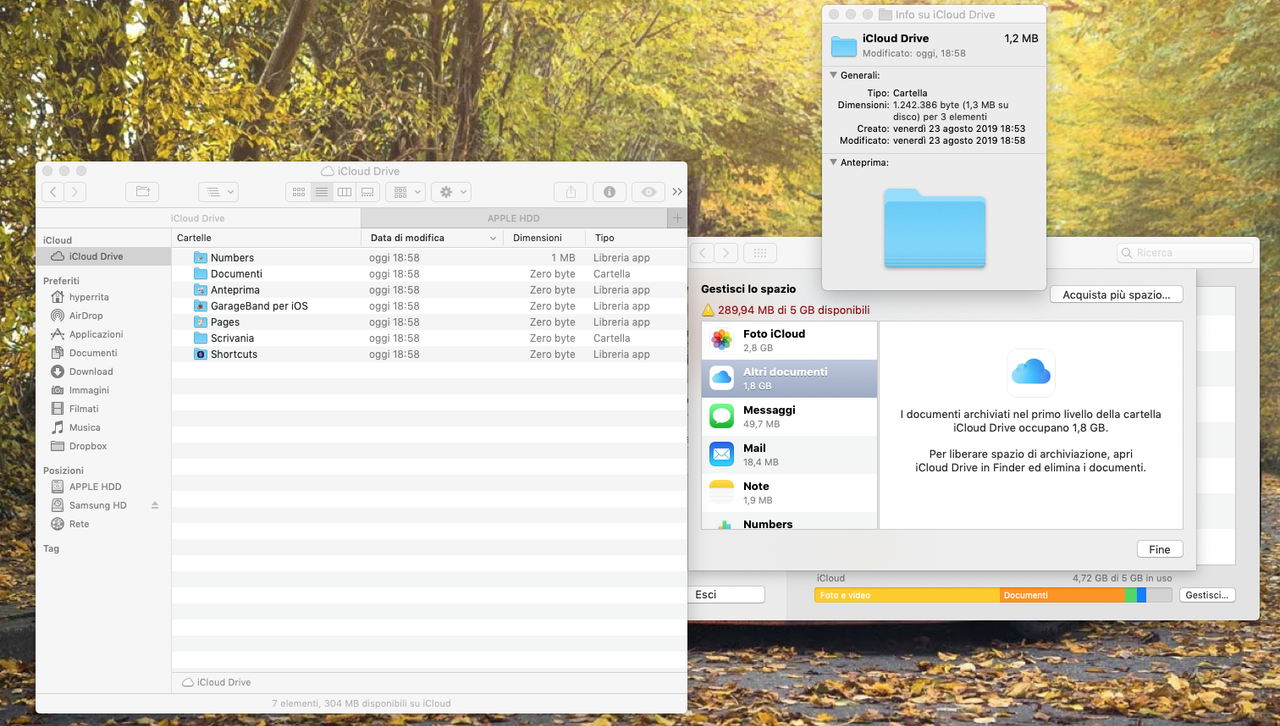This screenshot has height=726, width=1280.
Task: Select the Documenti folder row
Action: click(x=429, y=274)
